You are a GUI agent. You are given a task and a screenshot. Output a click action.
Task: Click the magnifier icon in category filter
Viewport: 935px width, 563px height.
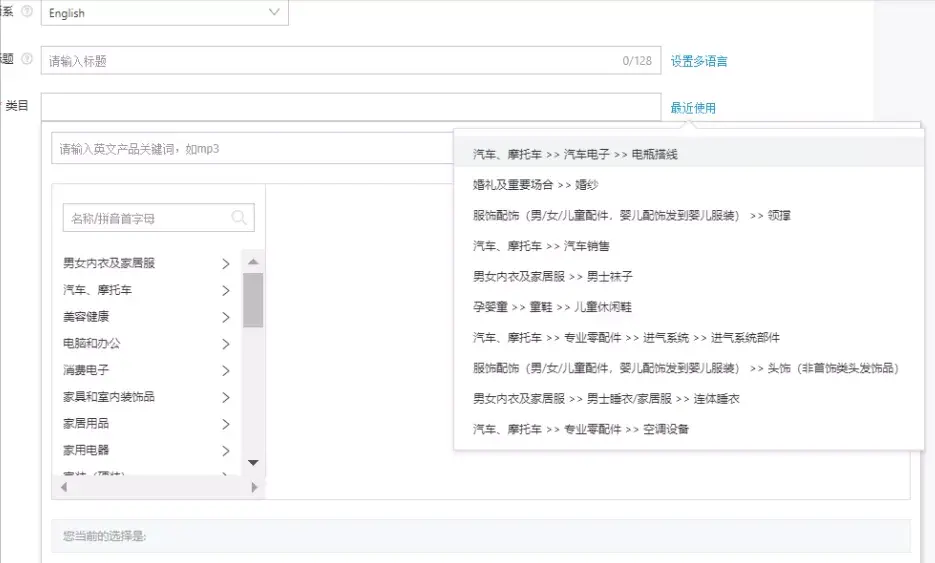coord(239,218)
